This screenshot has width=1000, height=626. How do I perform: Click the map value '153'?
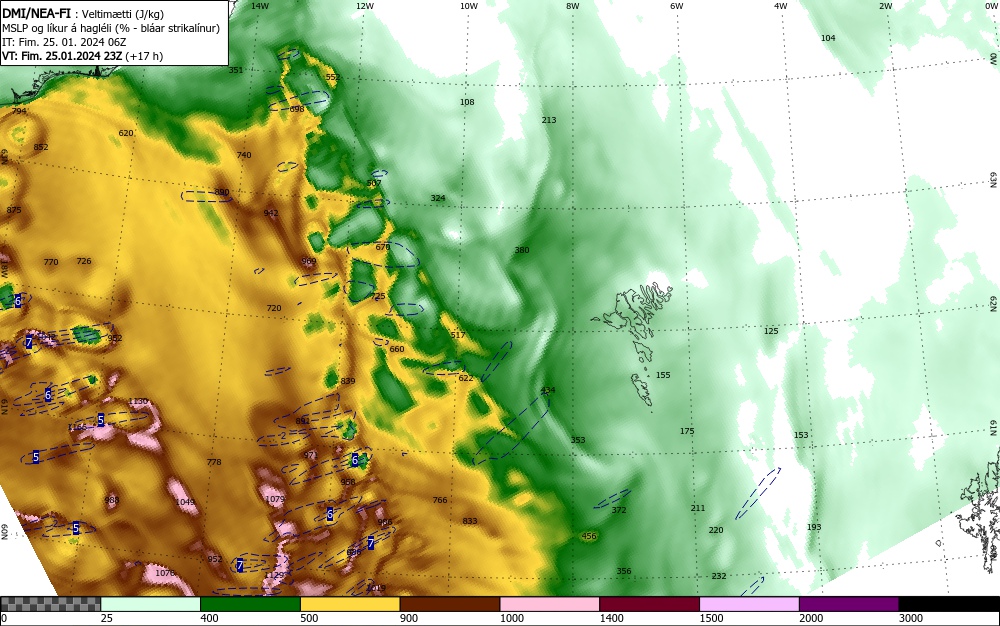click(x=801, y=435)
